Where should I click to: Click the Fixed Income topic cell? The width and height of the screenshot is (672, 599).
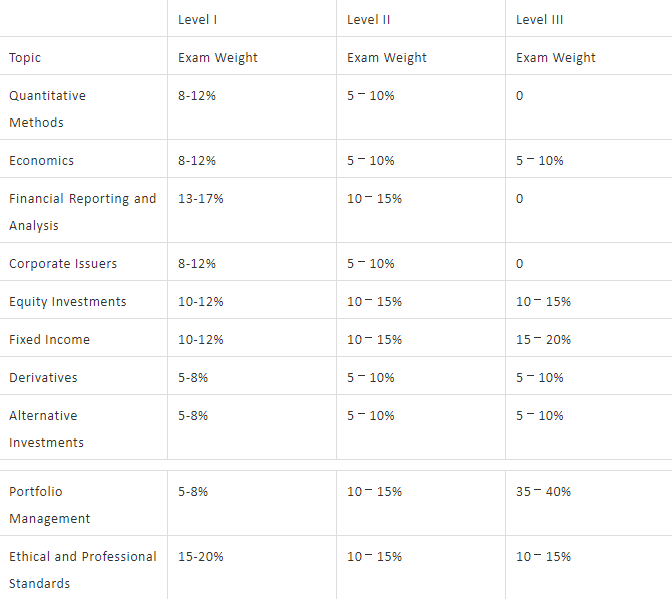click(49, 340)
